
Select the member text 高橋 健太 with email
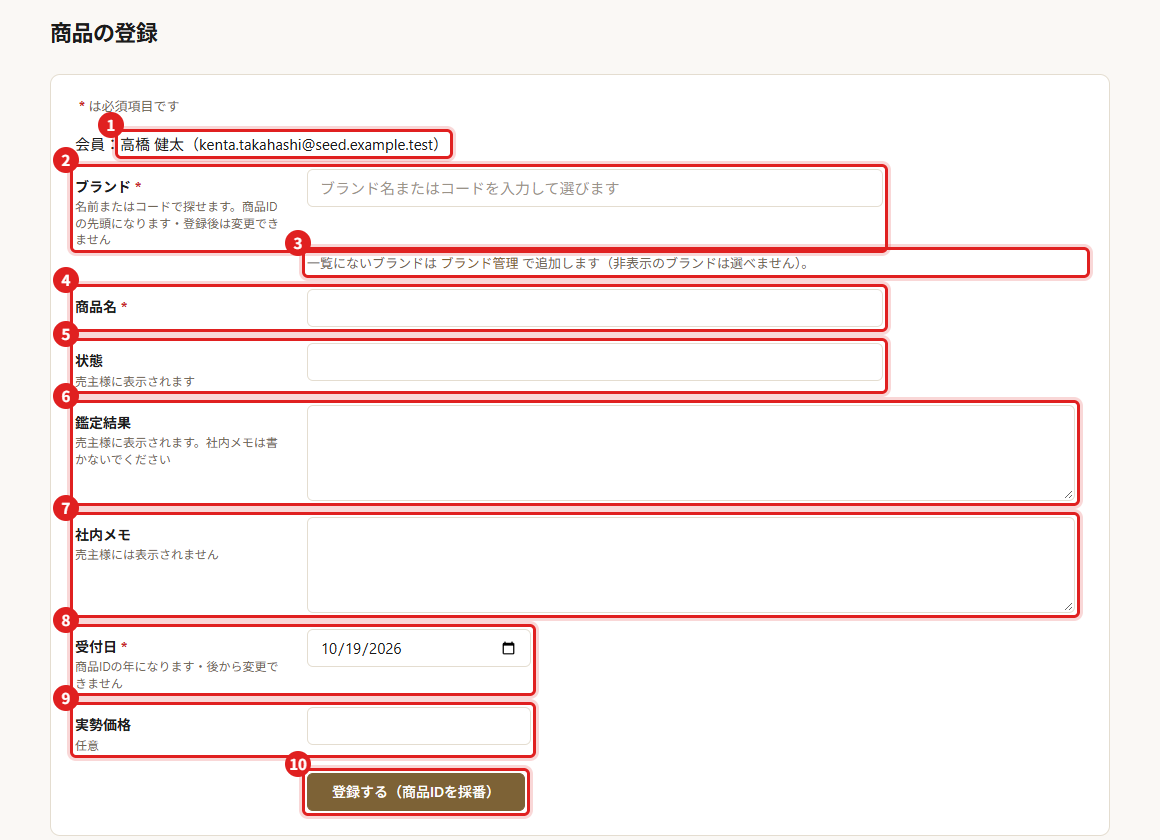[x=280, y=144]
